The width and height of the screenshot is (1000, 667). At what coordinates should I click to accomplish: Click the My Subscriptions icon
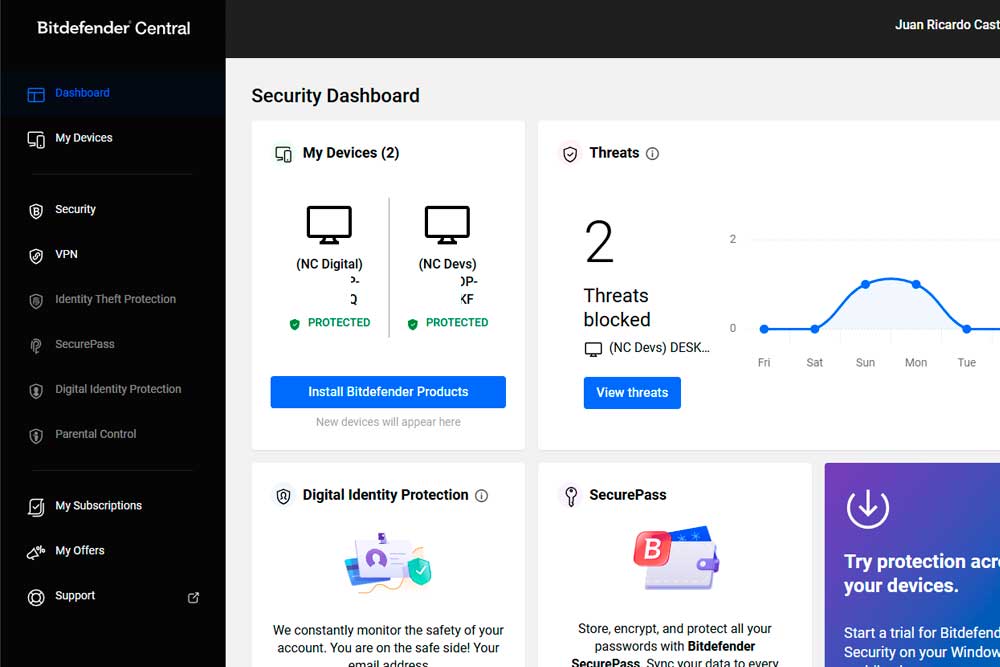[36, 507]
